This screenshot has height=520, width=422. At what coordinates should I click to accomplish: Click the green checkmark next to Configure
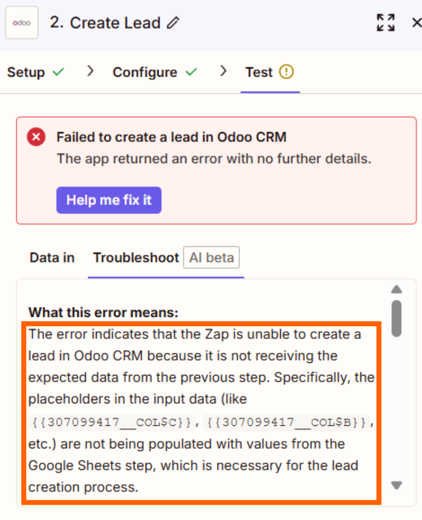191,72
